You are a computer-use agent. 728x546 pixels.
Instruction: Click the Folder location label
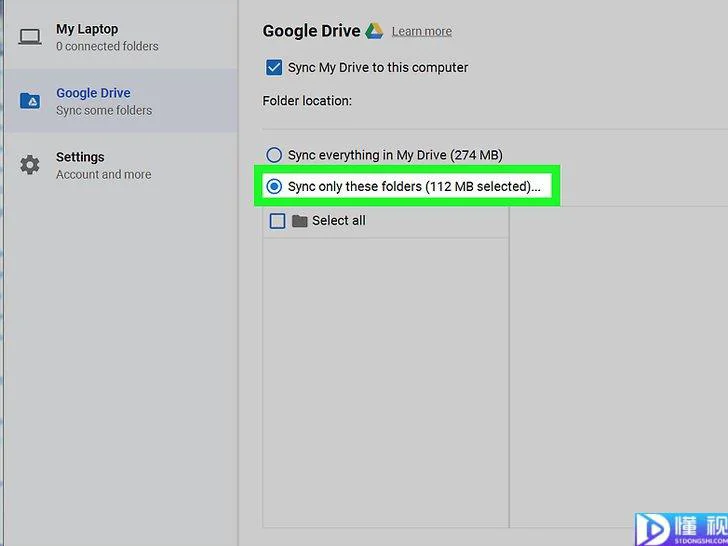[x=307, y=101]
